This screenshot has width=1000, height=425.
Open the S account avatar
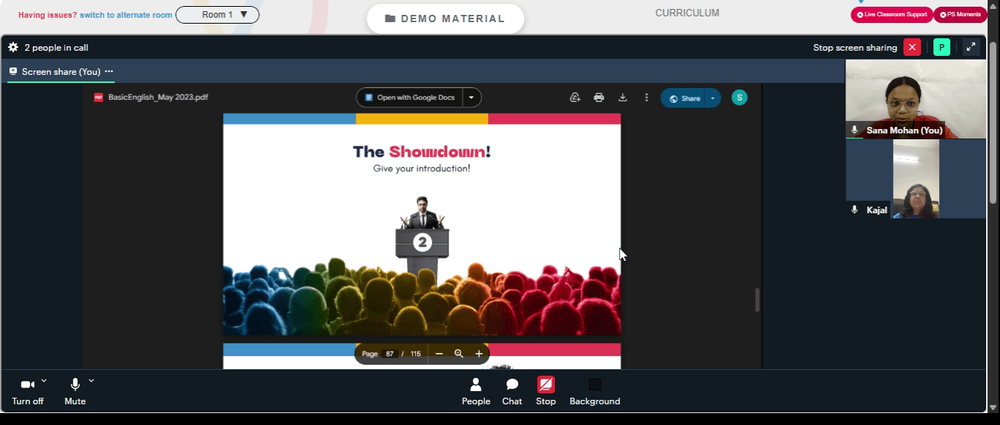[739, 98]
